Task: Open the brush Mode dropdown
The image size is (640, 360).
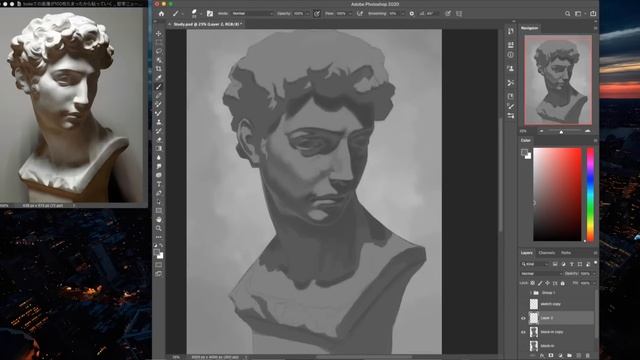Action: coord(252,13)
